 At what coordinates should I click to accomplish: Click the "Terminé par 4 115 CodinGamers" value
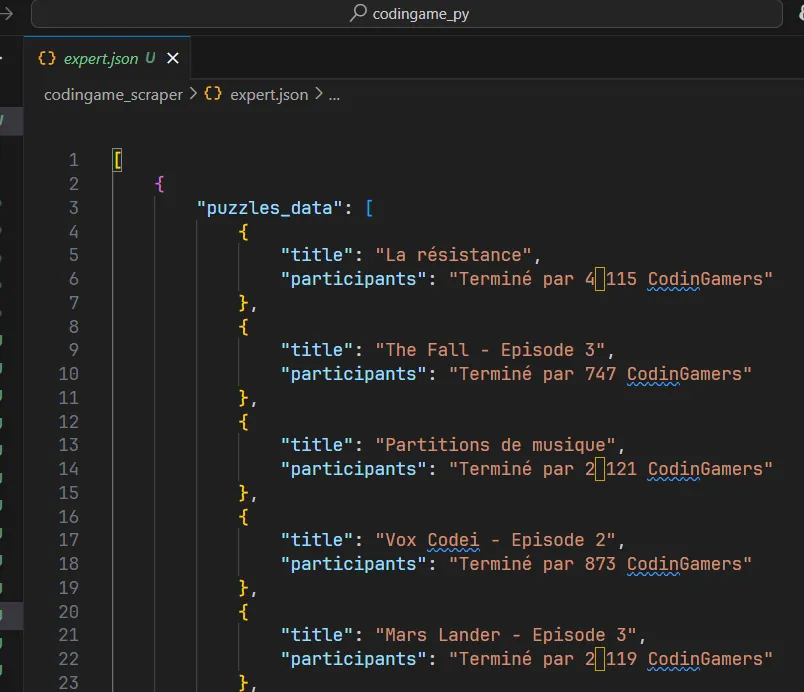611,279
